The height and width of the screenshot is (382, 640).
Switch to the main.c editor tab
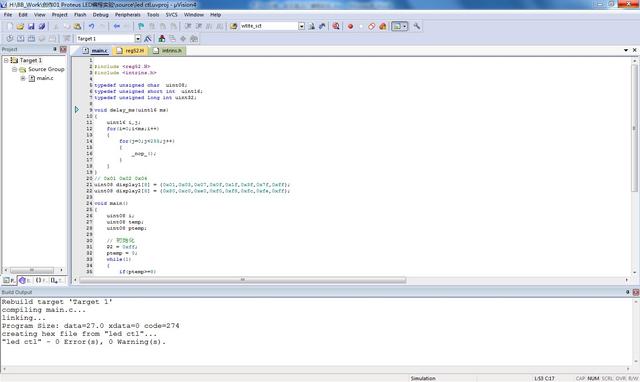96,51
